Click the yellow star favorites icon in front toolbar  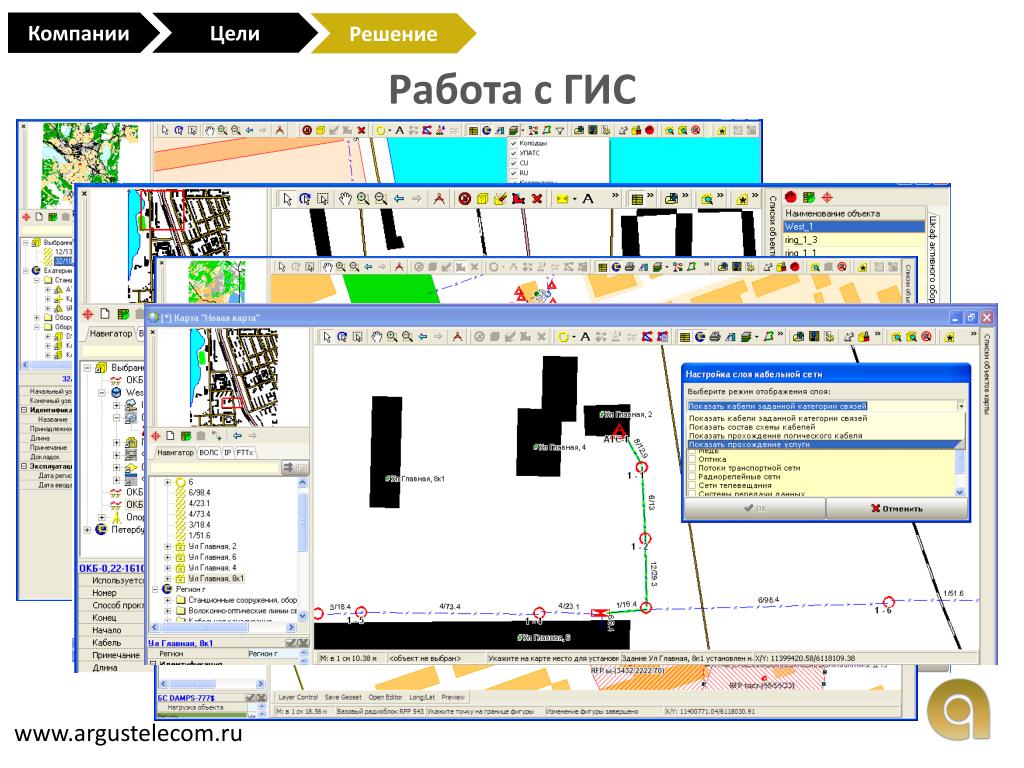click(949, 337)
